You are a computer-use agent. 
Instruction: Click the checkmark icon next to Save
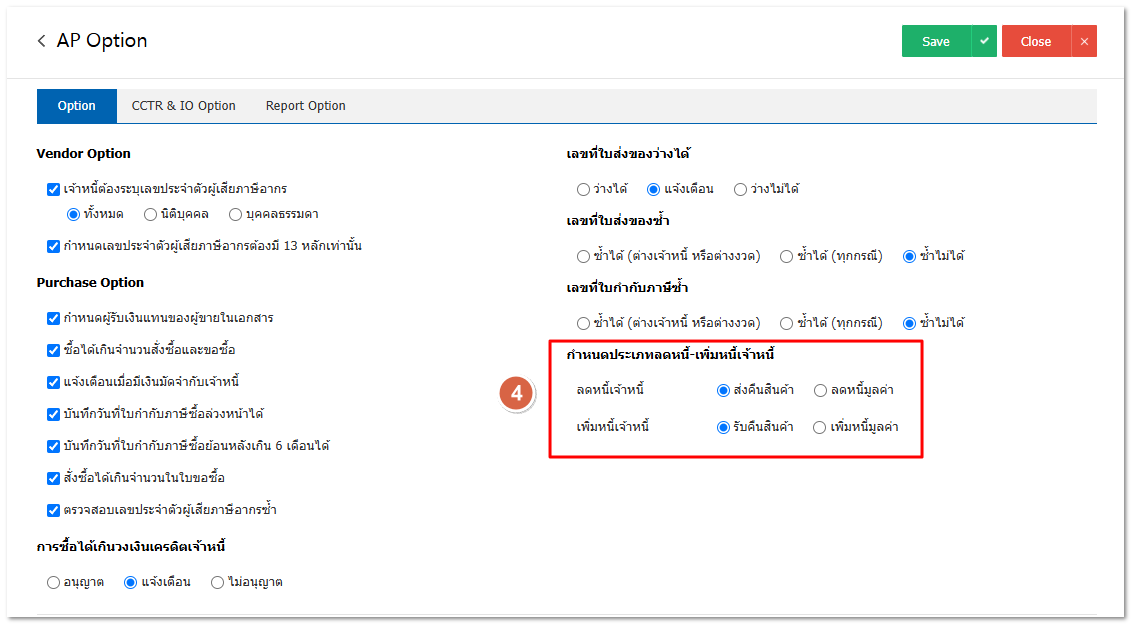pos(984,41)
